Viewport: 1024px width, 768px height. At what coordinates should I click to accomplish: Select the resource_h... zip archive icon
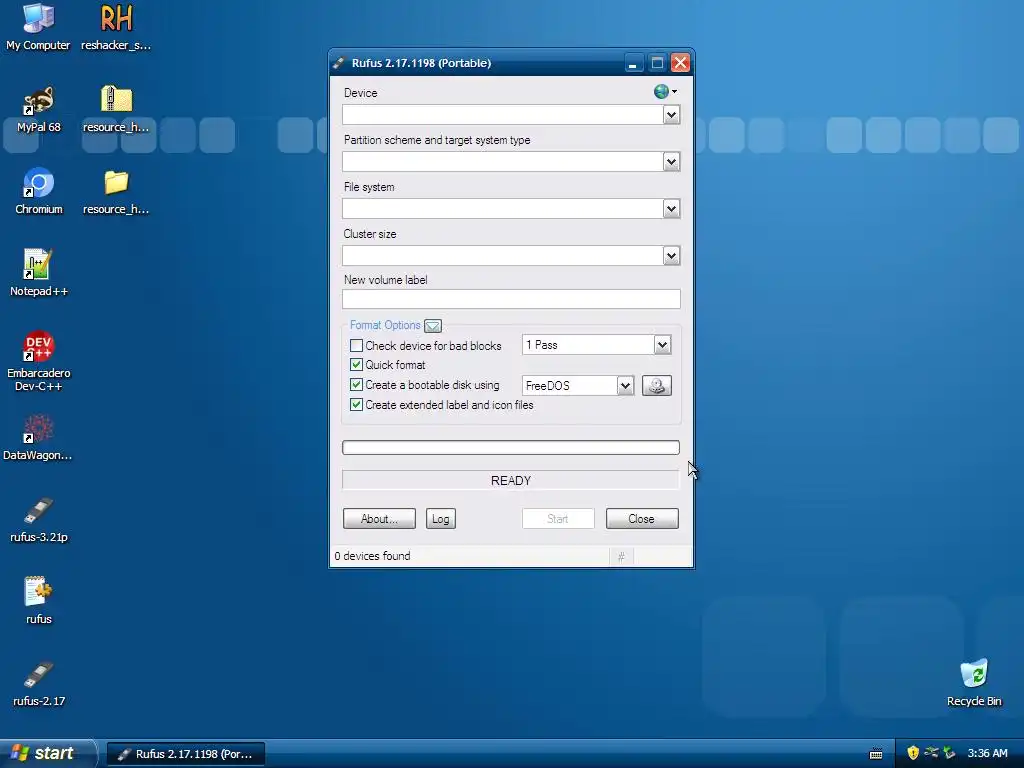coord(116,109)
